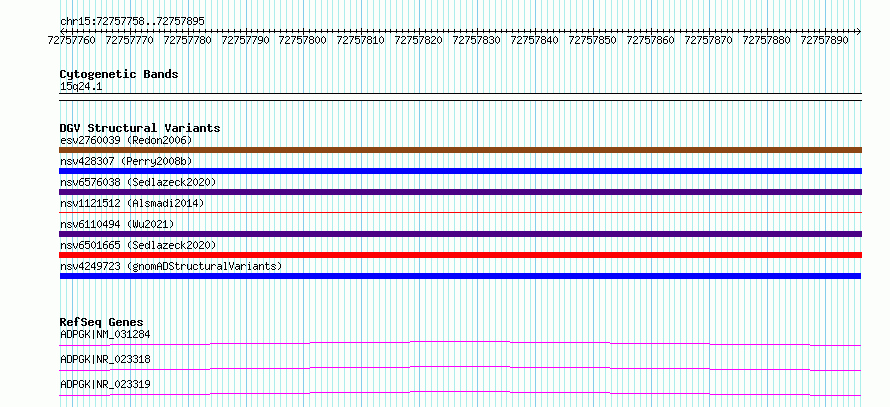
Task: Click the purple nsv6576038 variant bar
Action: click(460, 192)
